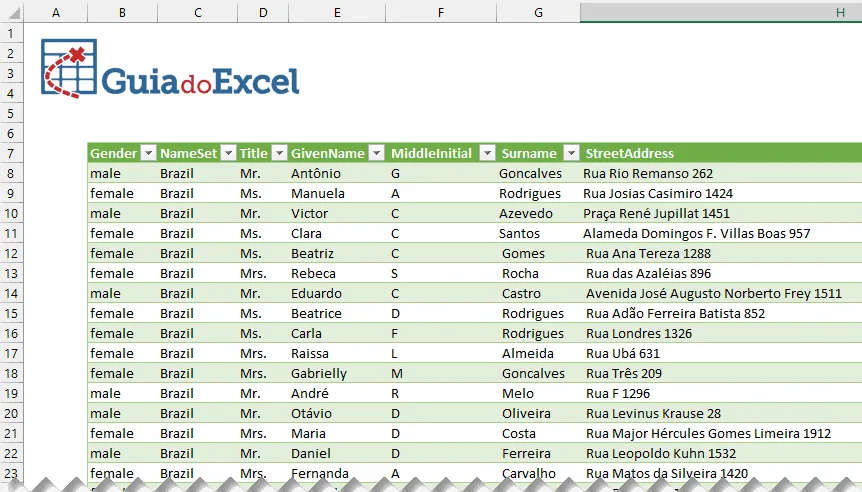Expand the MiddleInitial filter arrow

(488, 153)
